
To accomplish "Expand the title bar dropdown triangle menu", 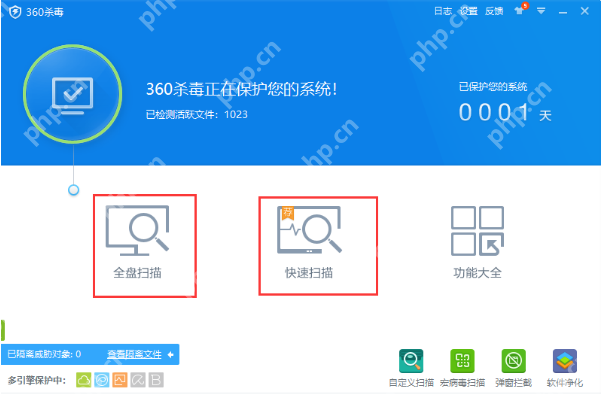I will tap(541, 11).
